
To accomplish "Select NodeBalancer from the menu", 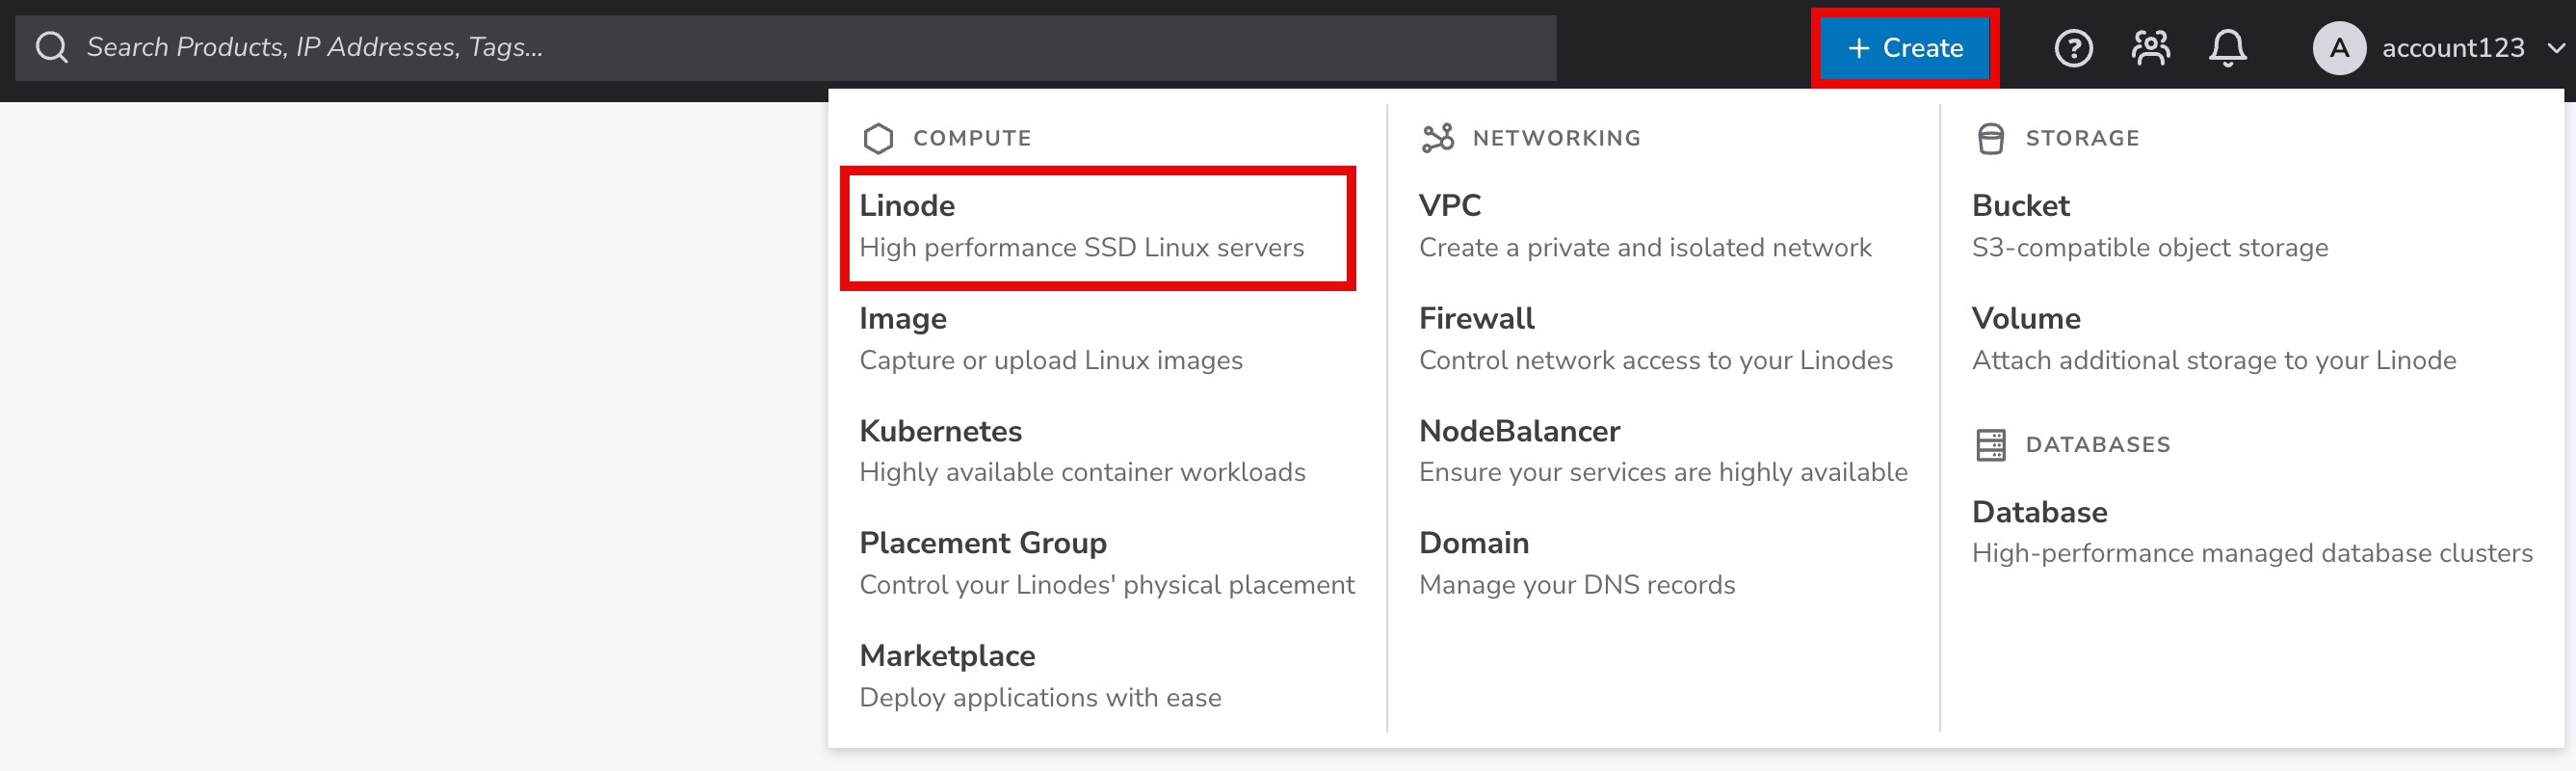I will [x=1662, y=451].
